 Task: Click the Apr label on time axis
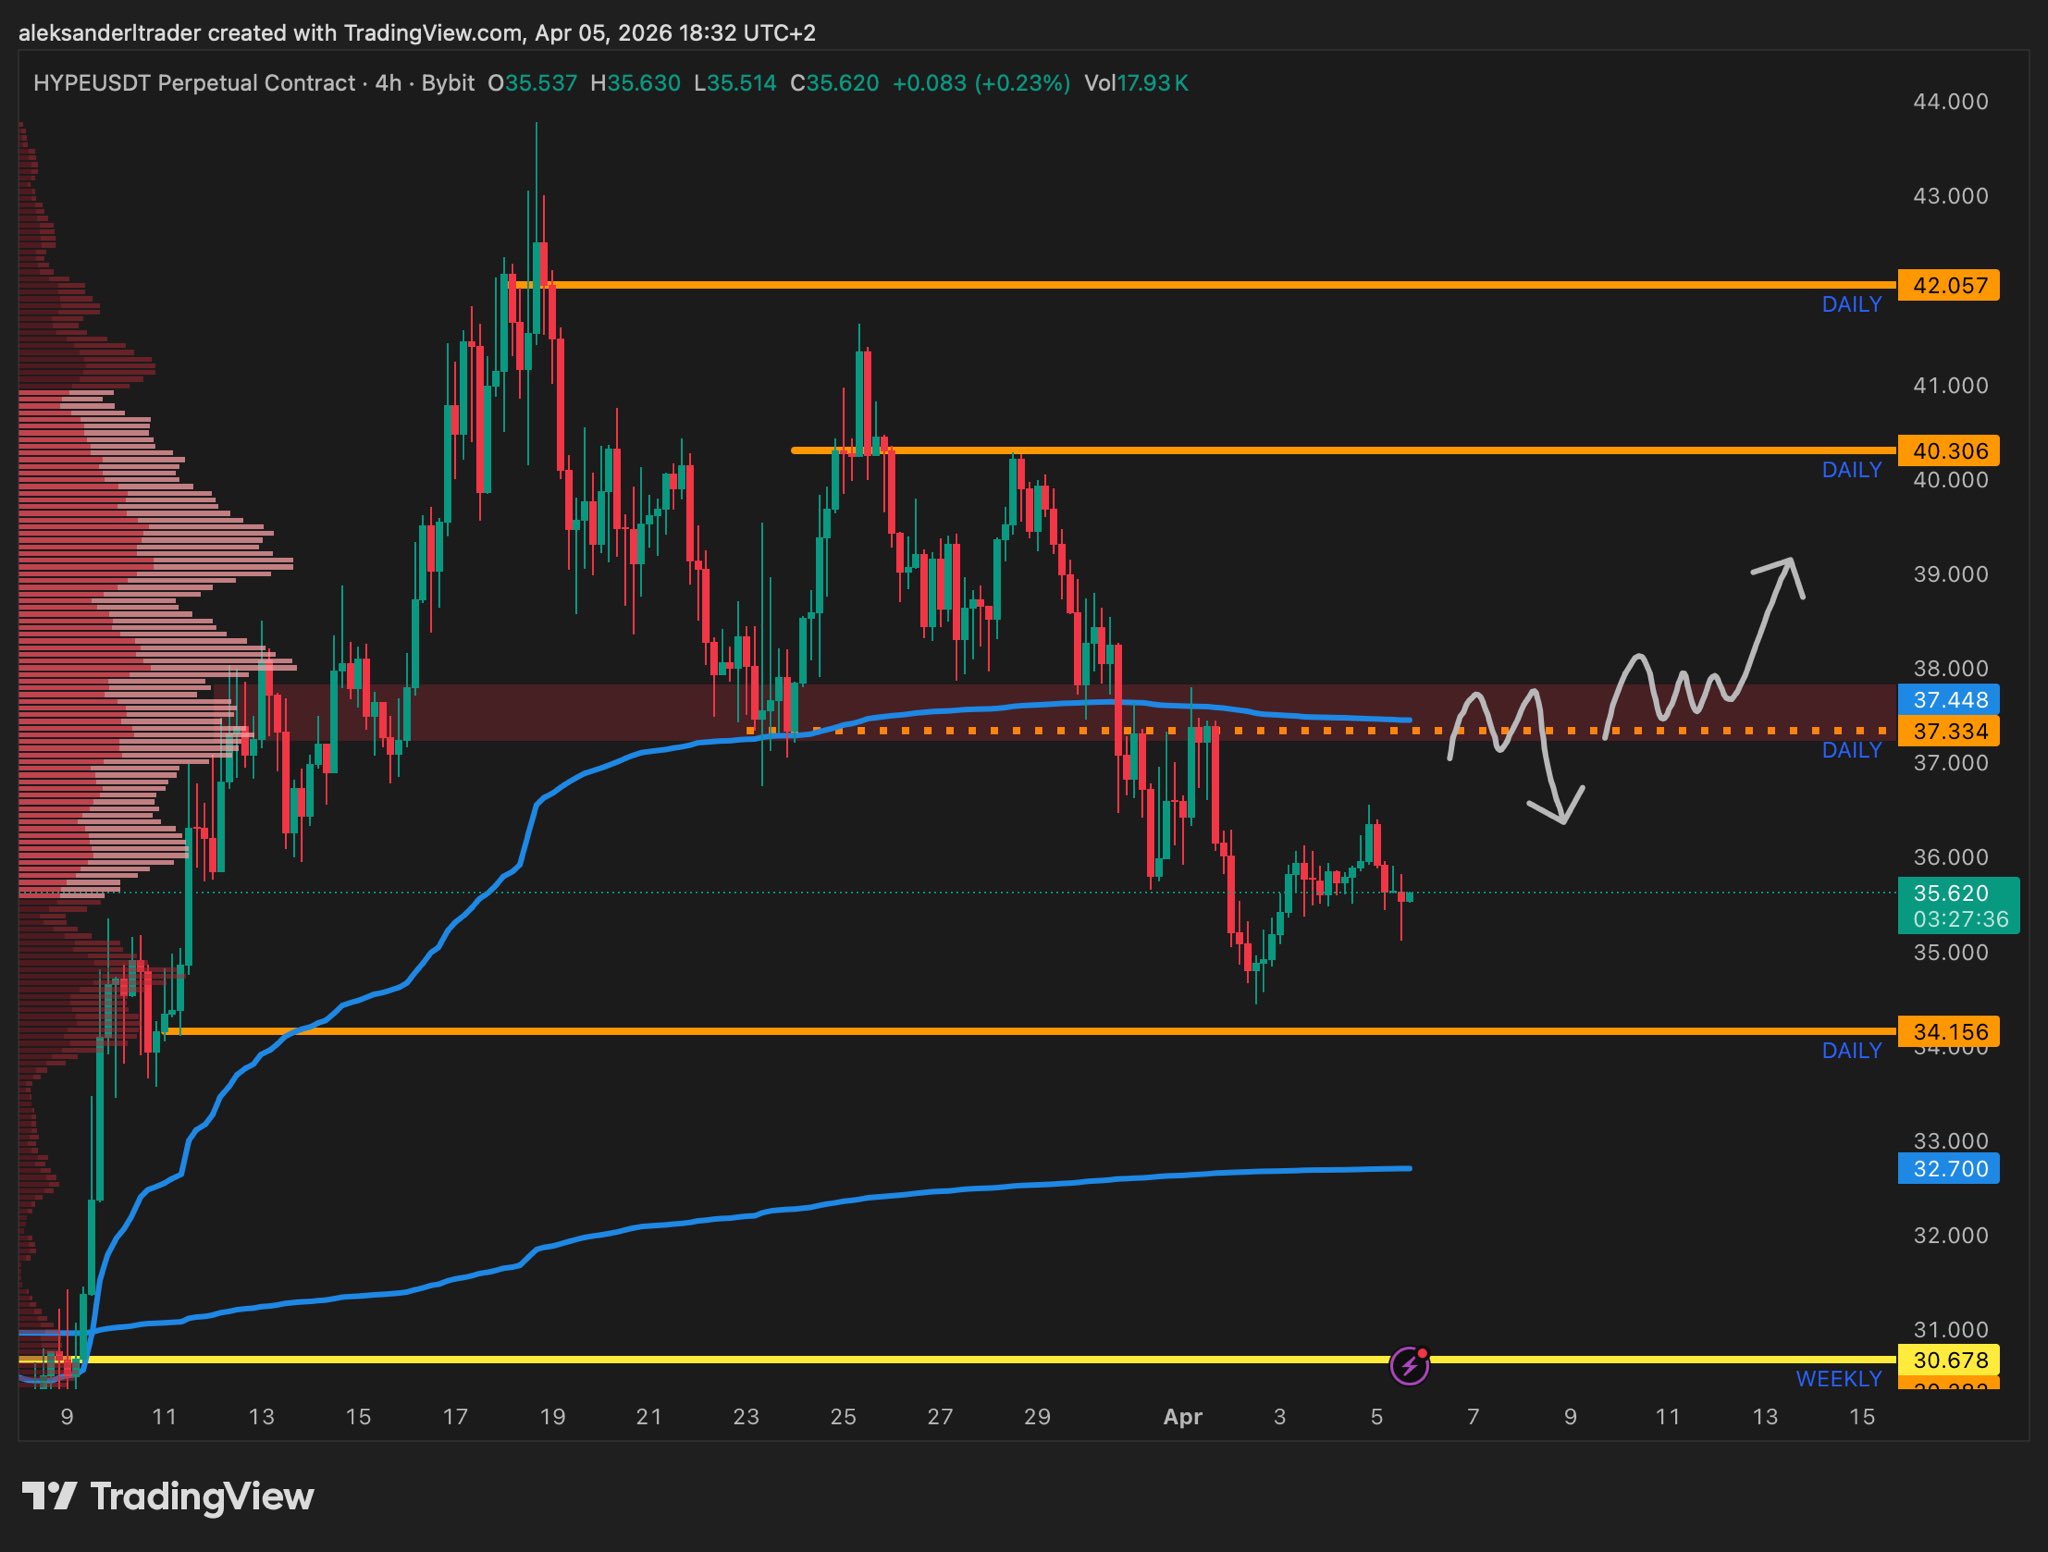(1183, 1417)
